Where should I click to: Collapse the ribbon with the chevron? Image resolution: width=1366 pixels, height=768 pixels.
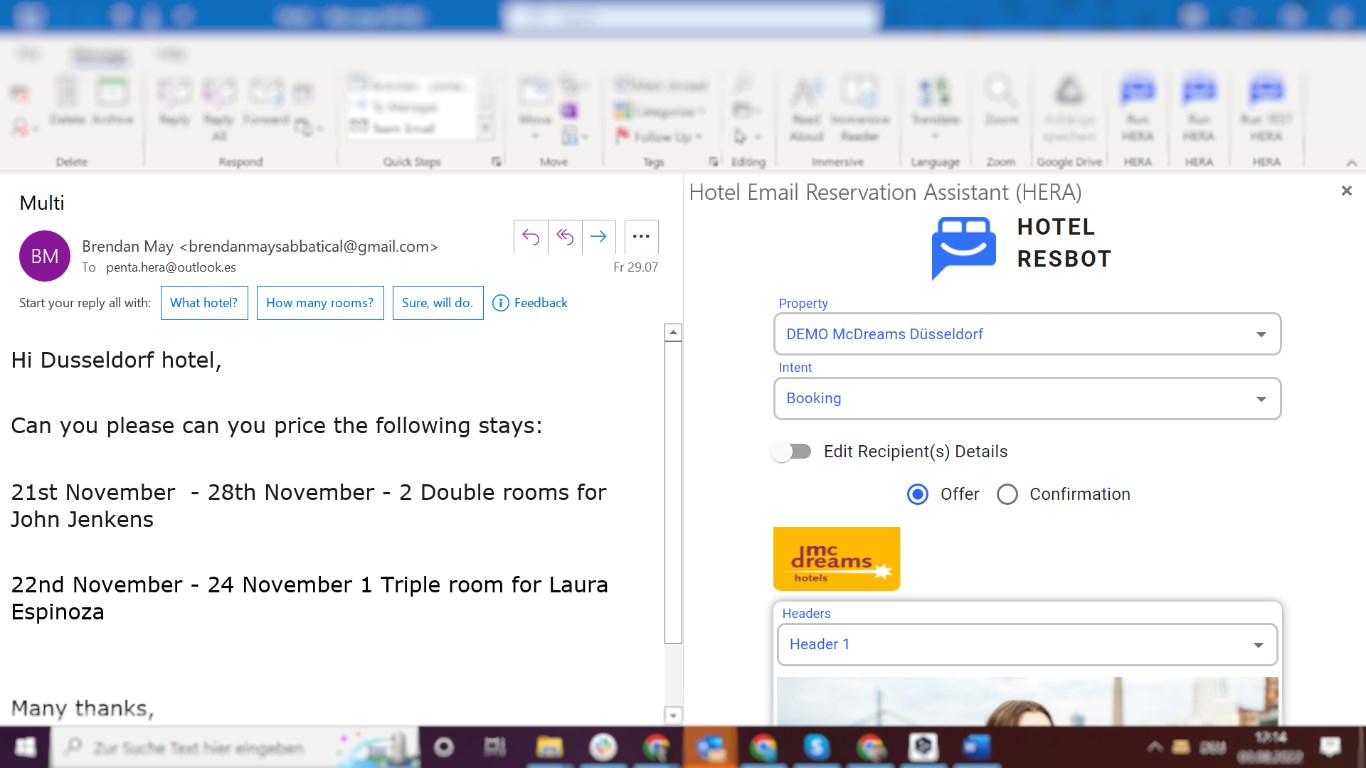(1352, 163)
